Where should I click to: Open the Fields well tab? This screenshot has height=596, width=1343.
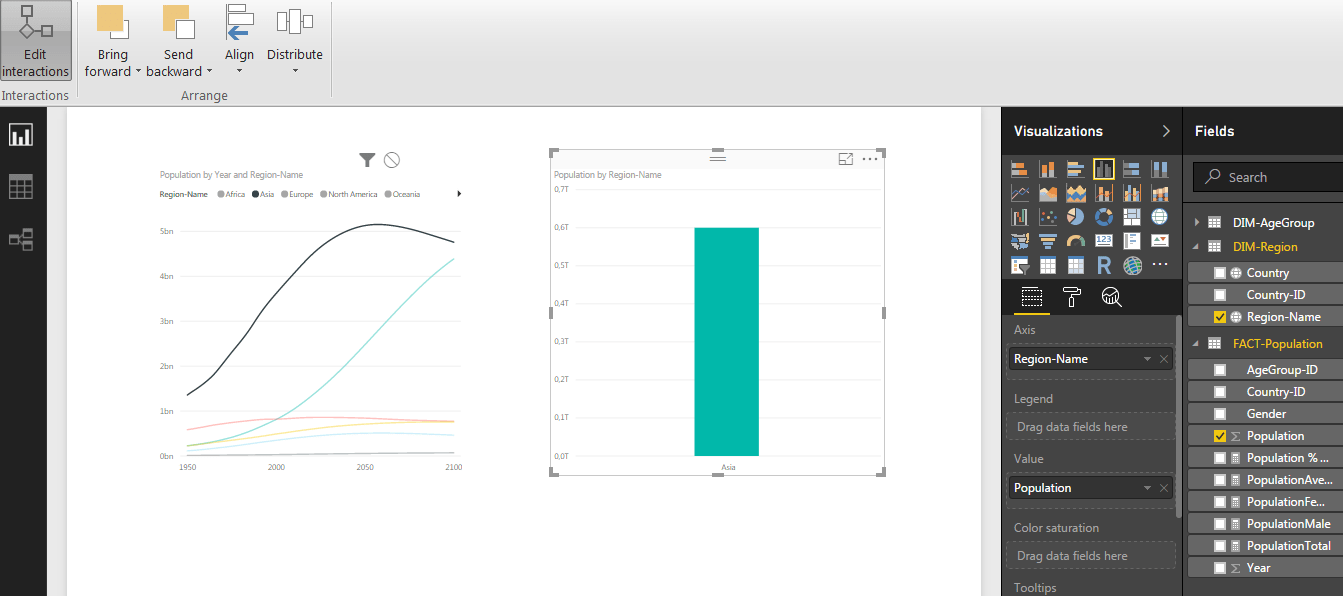pos(1032,296)
